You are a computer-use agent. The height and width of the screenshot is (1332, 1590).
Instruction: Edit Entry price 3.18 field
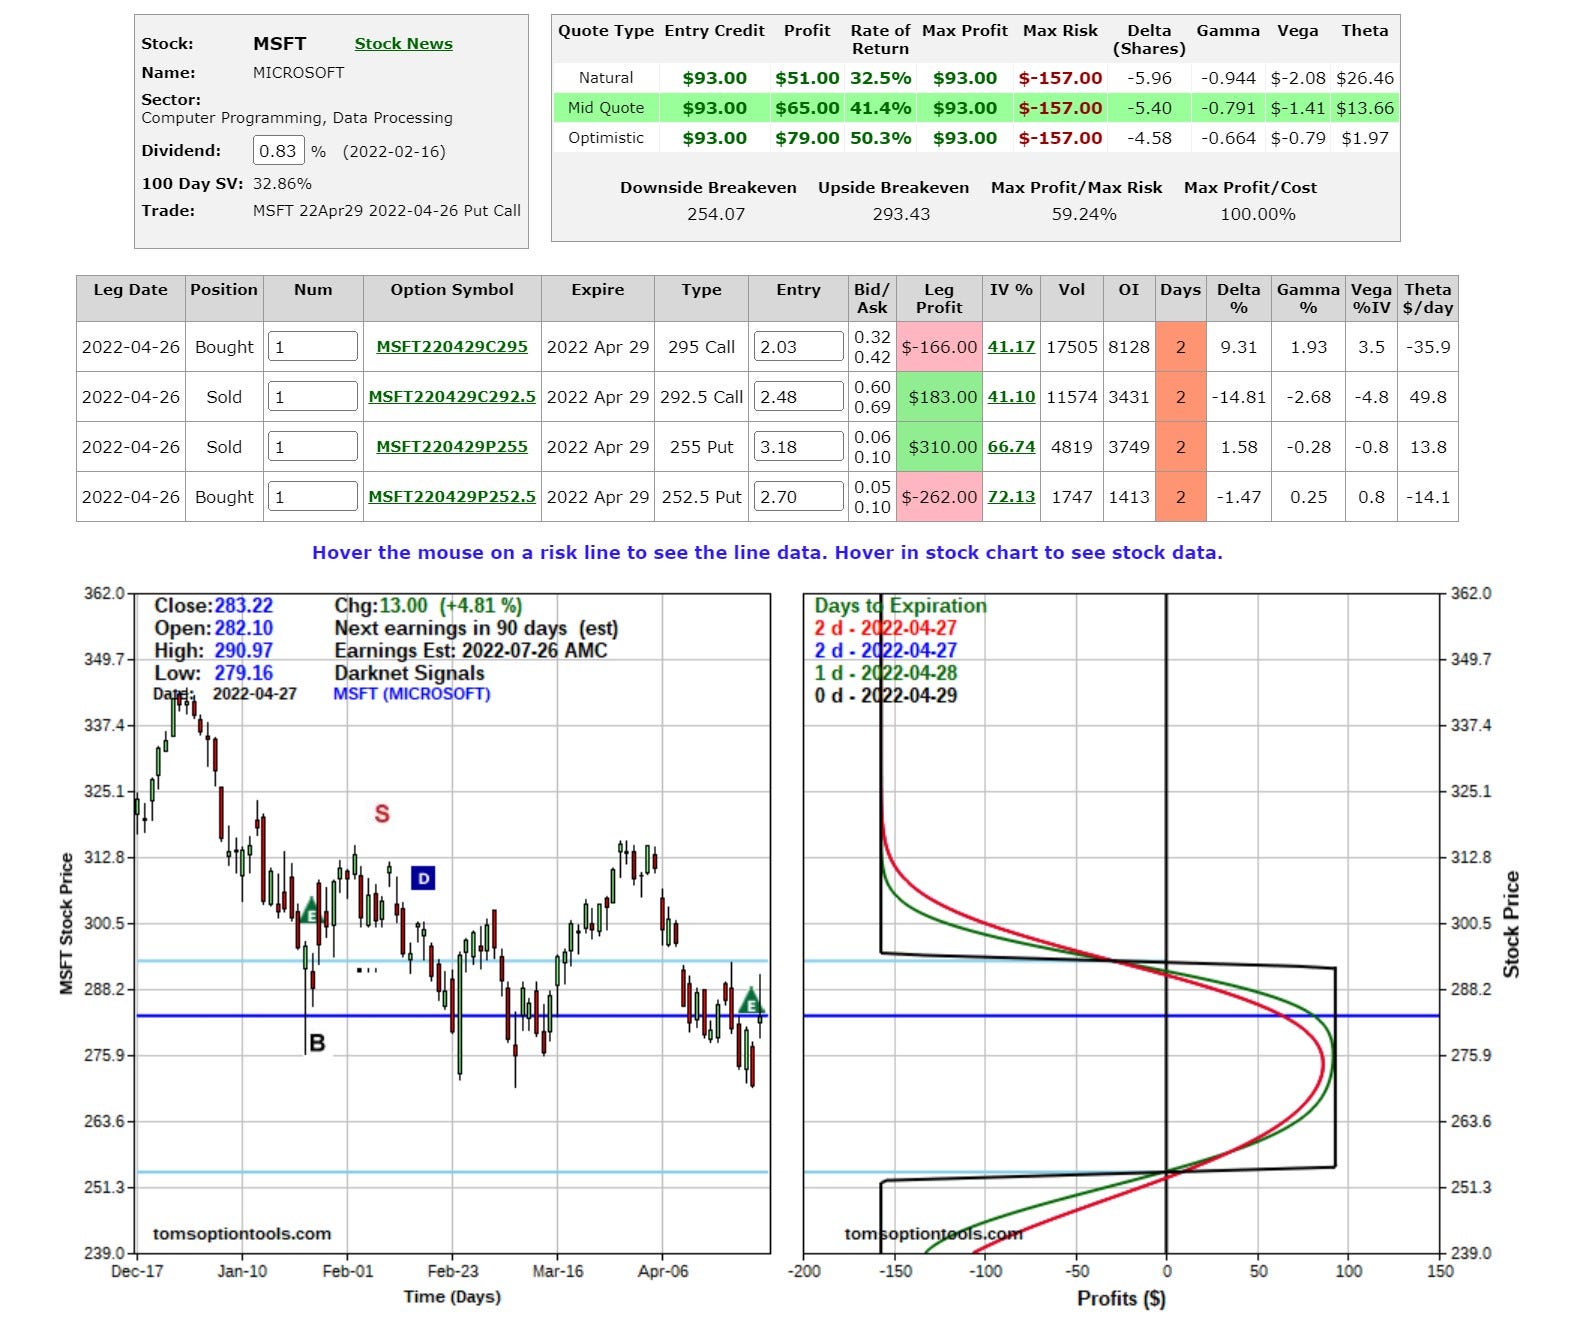pyautogui.click(x=798, y=447)
